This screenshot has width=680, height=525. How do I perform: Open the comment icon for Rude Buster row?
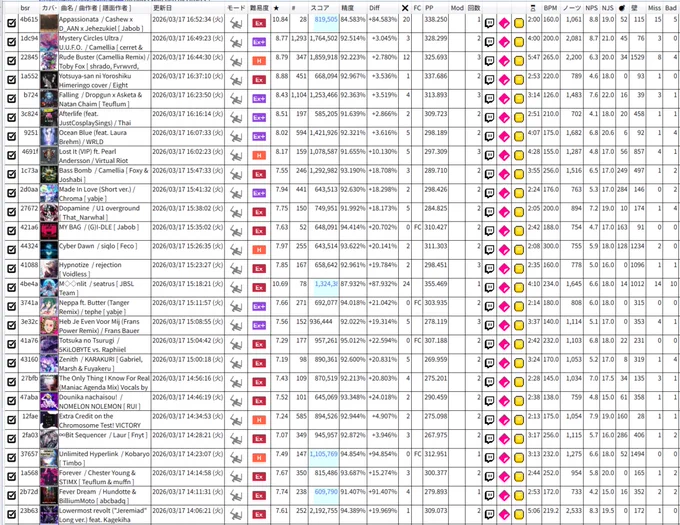(x=489, y=61)
